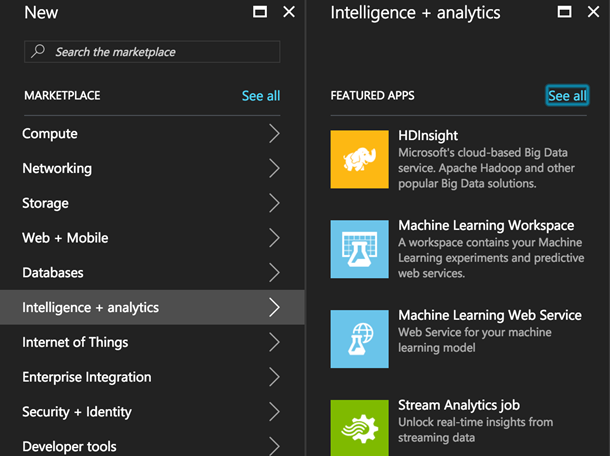
Task: Open the Compute marketplace category
Action: pos(152,133)
